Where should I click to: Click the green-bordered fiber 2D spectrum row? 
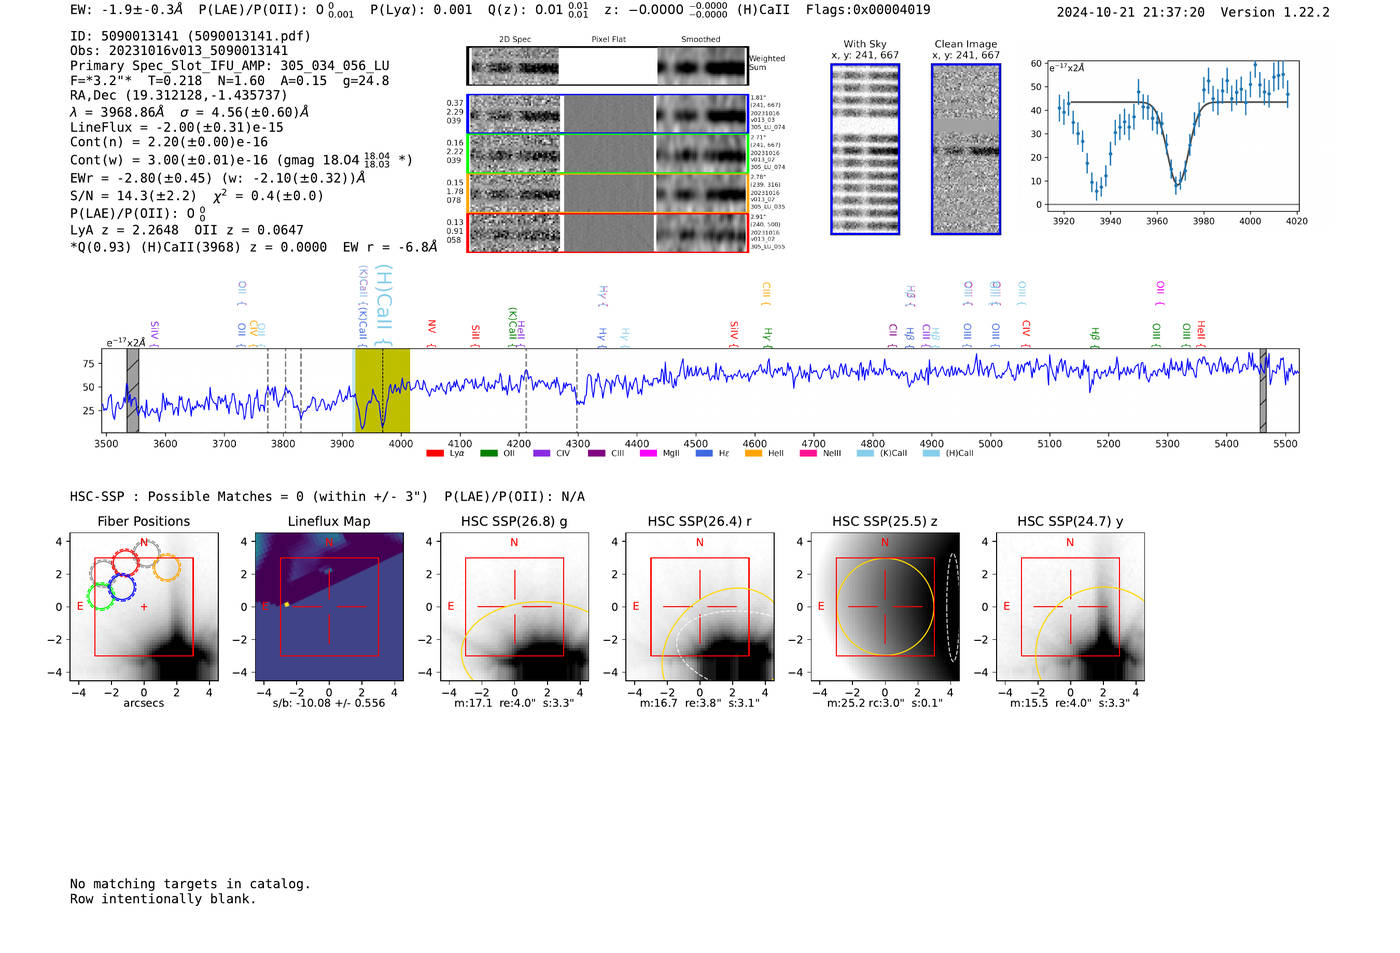[608, 154]
